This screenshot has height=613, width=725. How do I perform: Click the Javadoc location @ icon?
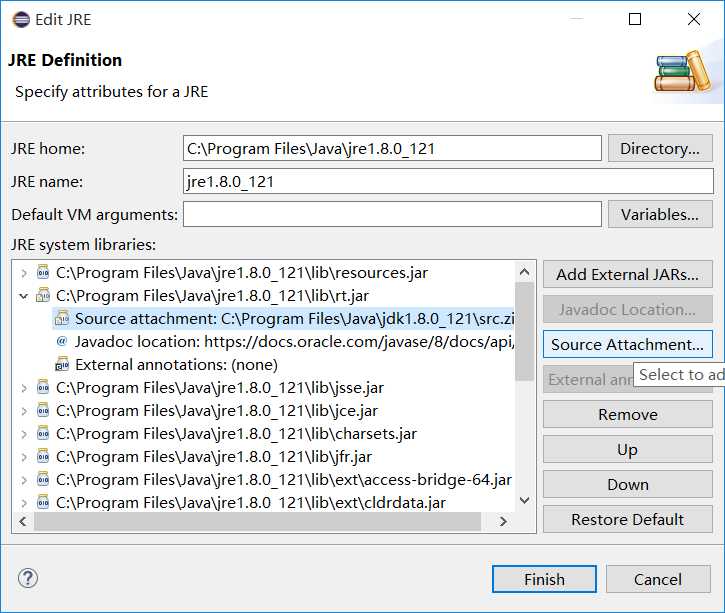tap(62, 342)
